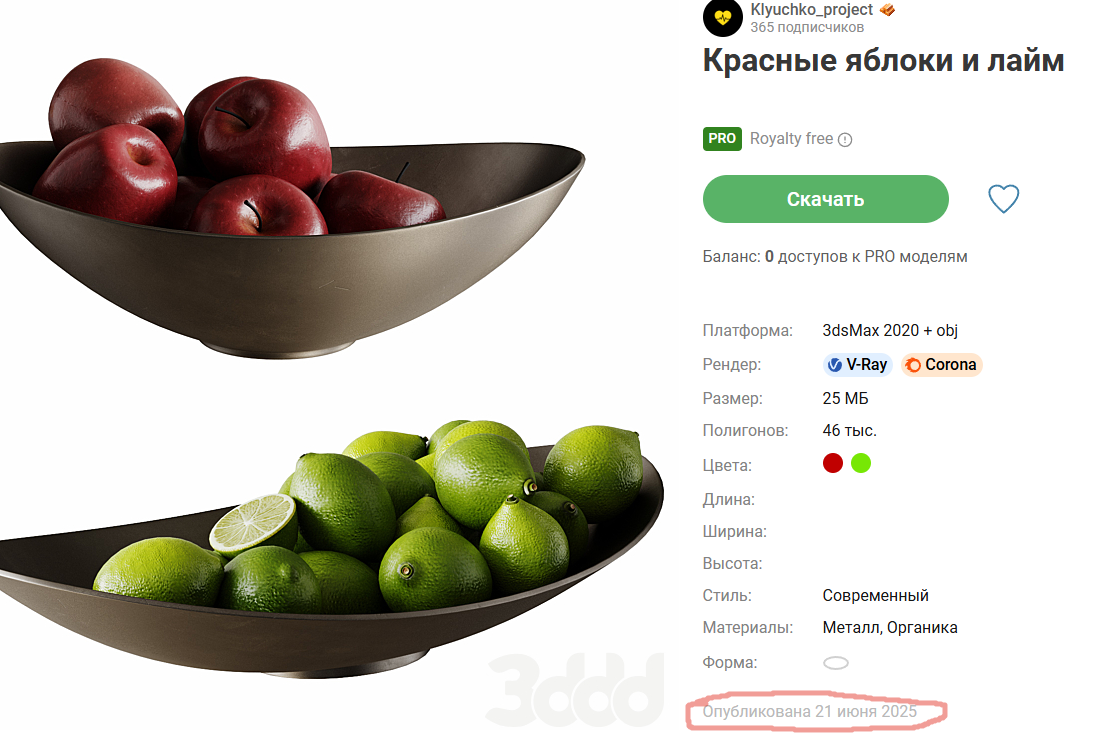The width and height of the screenshot is (1093, 733).
Task: Click the Опубликована 21 июня 2025 date
Action: tap(809, 711)
